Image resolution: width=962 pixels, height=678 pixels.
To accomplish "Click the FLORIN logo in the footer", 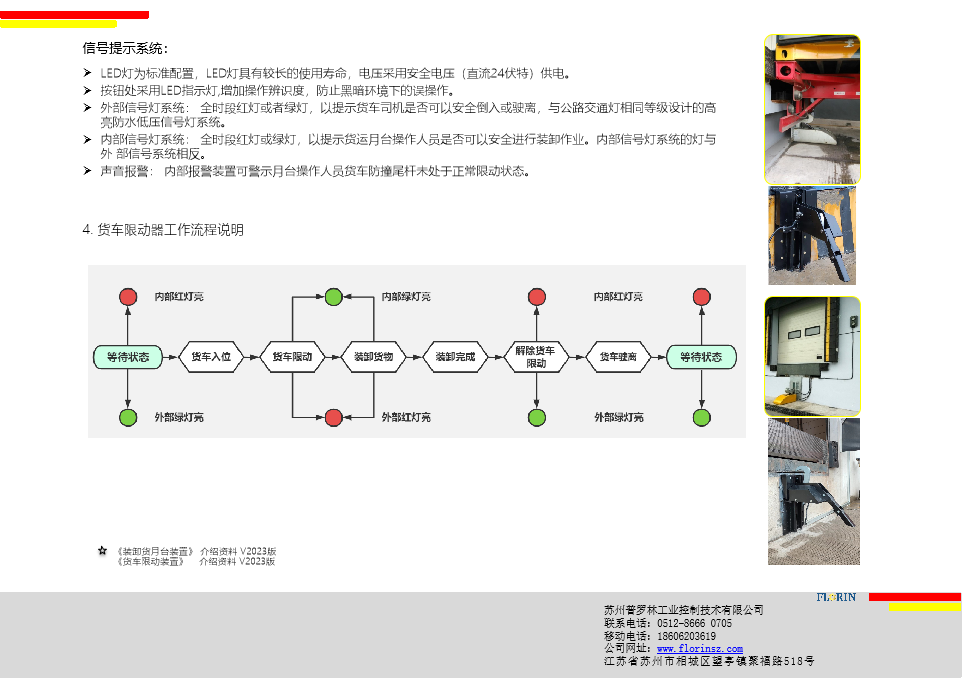I will point(836,598).
